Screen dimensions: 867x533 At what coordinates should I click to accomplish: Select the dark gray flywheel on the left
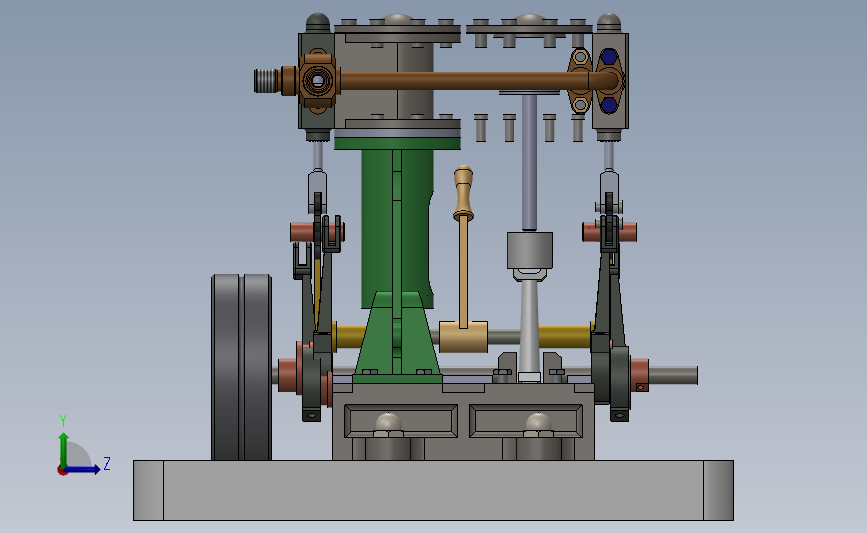241,367
